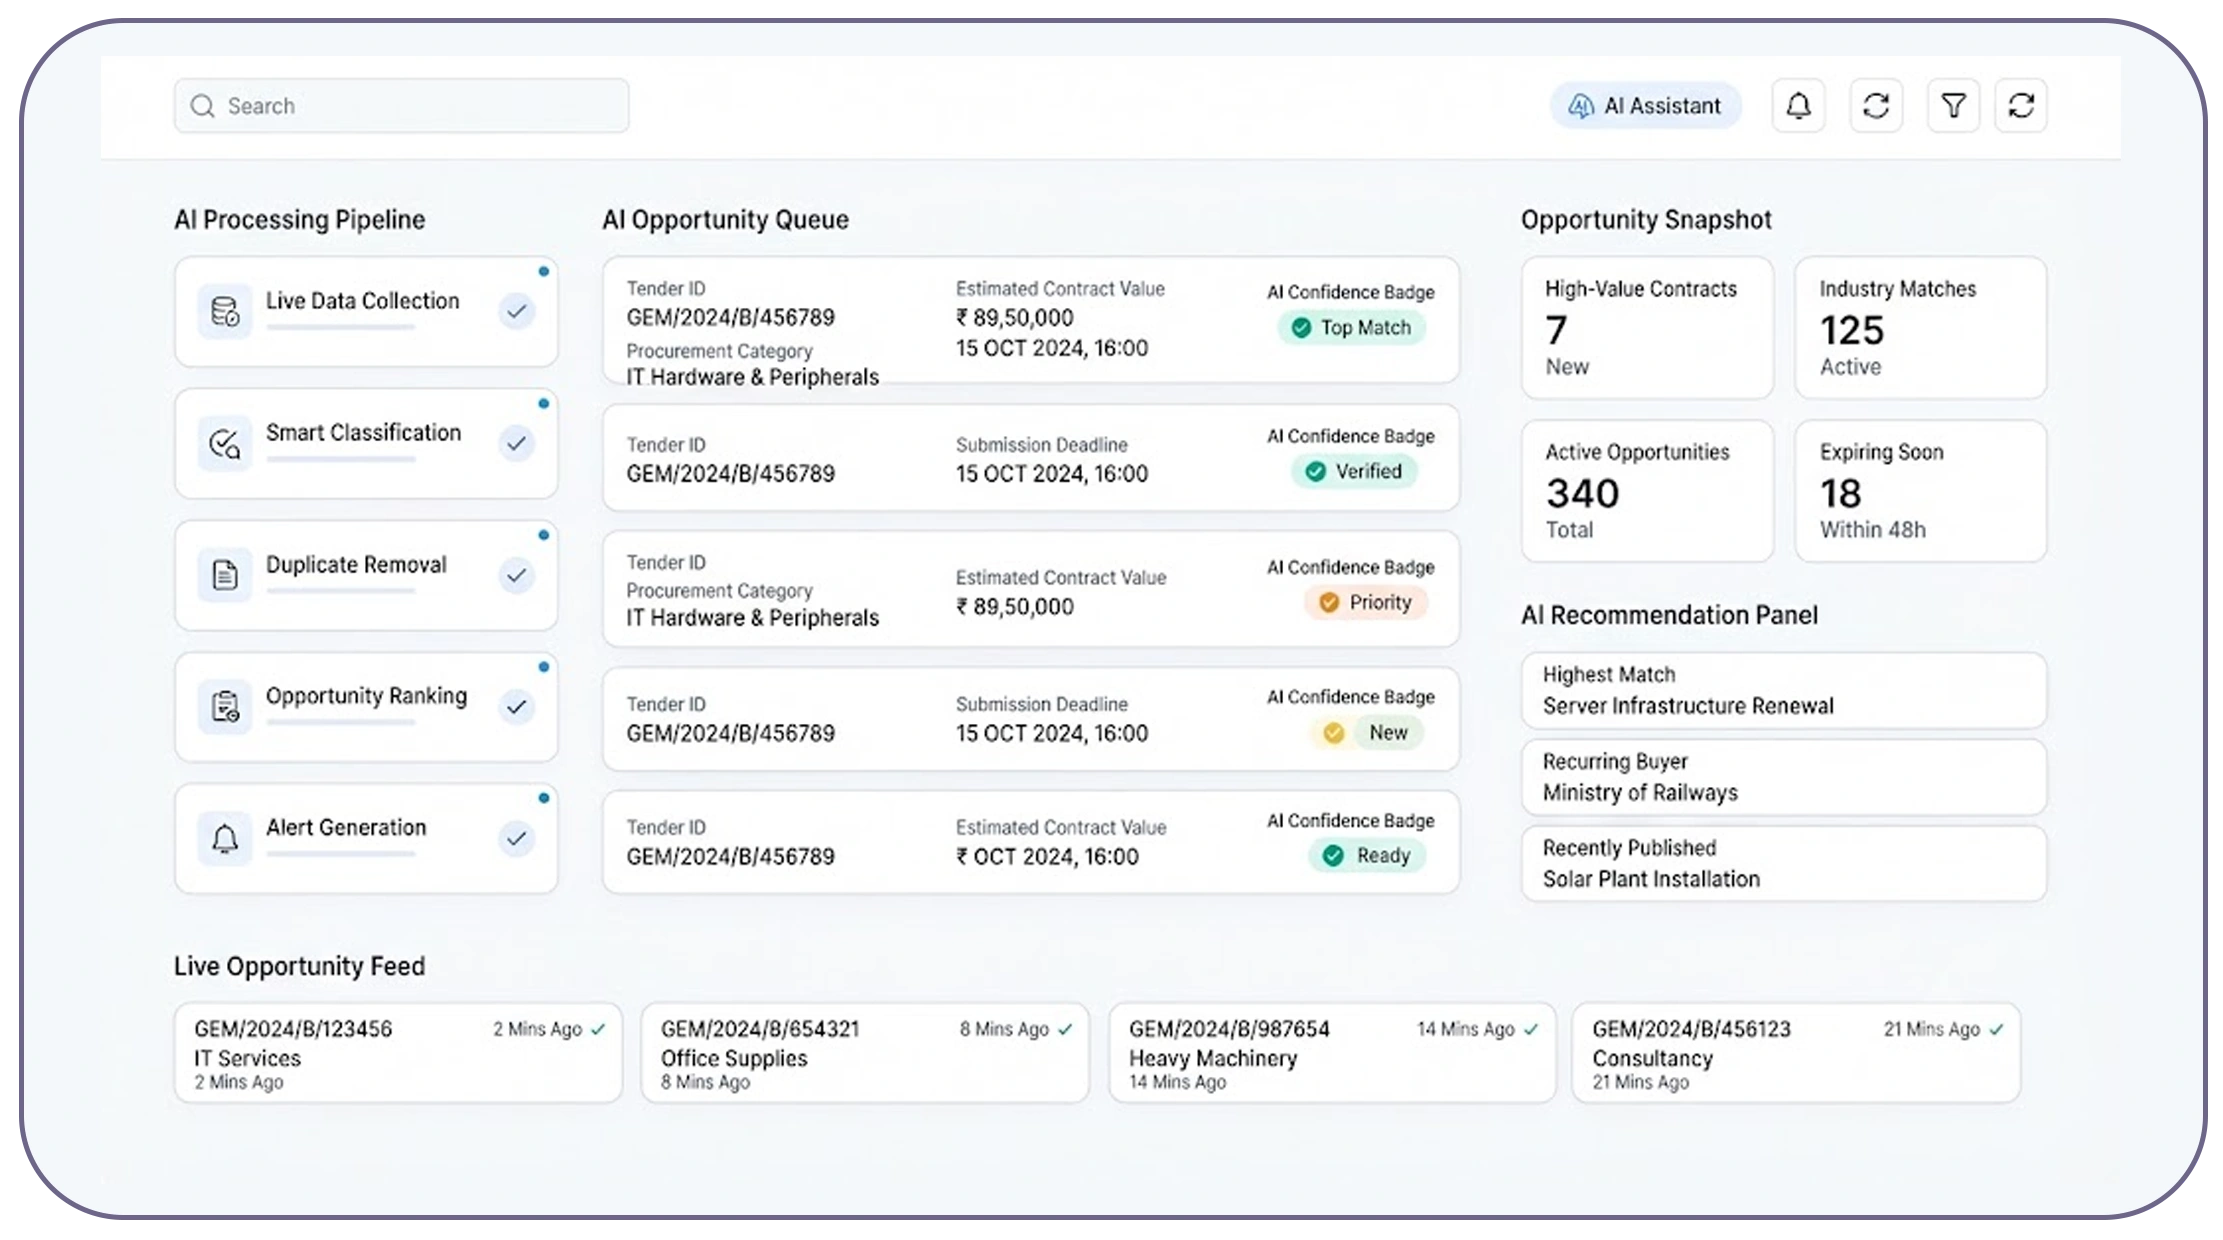Toggle the Alert Generation checkmark
The height and width of the screenshot is (1240, 2223).
coord(516,838)
